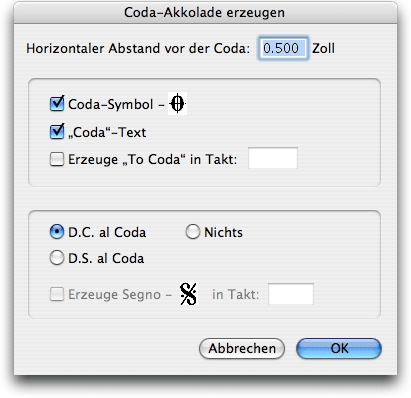Cancel with the Abbrechen button
The image size is (411, 398).
pyautogui.click(x=242, y=348)
